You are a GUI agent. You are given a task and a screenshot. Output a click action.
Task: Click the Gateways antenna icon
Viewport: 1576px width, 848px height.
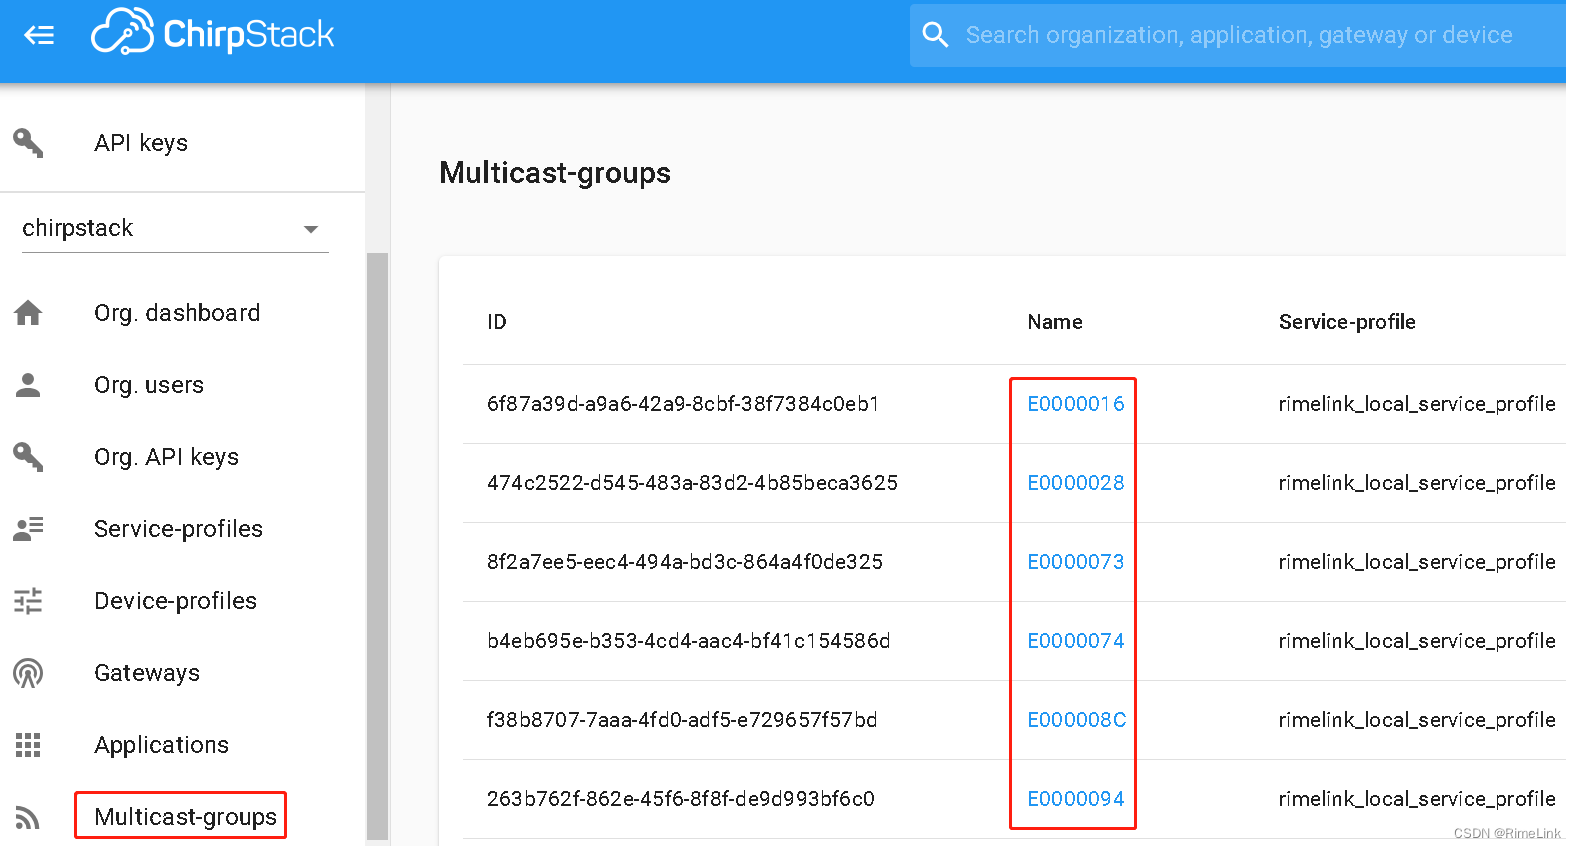coord(28,673)
